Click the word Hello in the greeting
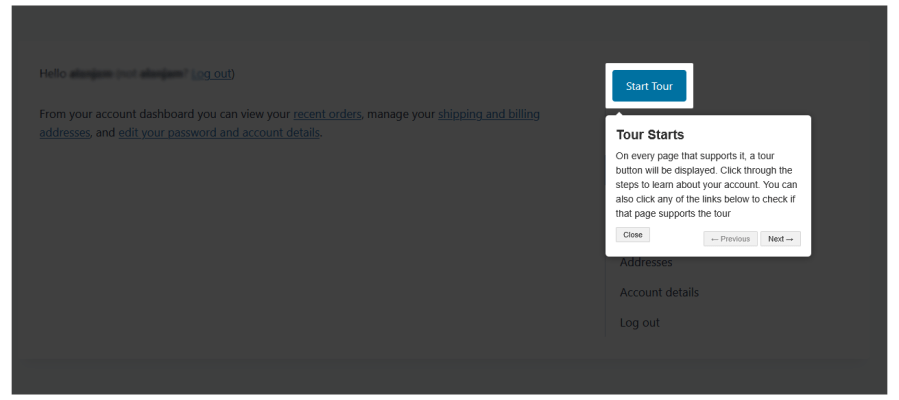This screenshot has height=400, width=899. click(53, 74)
